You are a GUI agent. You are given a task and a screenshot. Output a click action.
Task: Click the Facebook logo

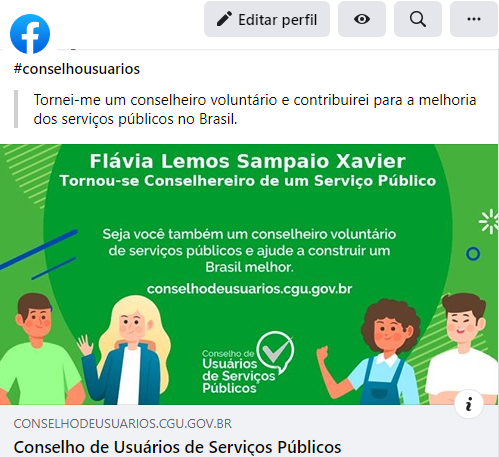[30, 34]
